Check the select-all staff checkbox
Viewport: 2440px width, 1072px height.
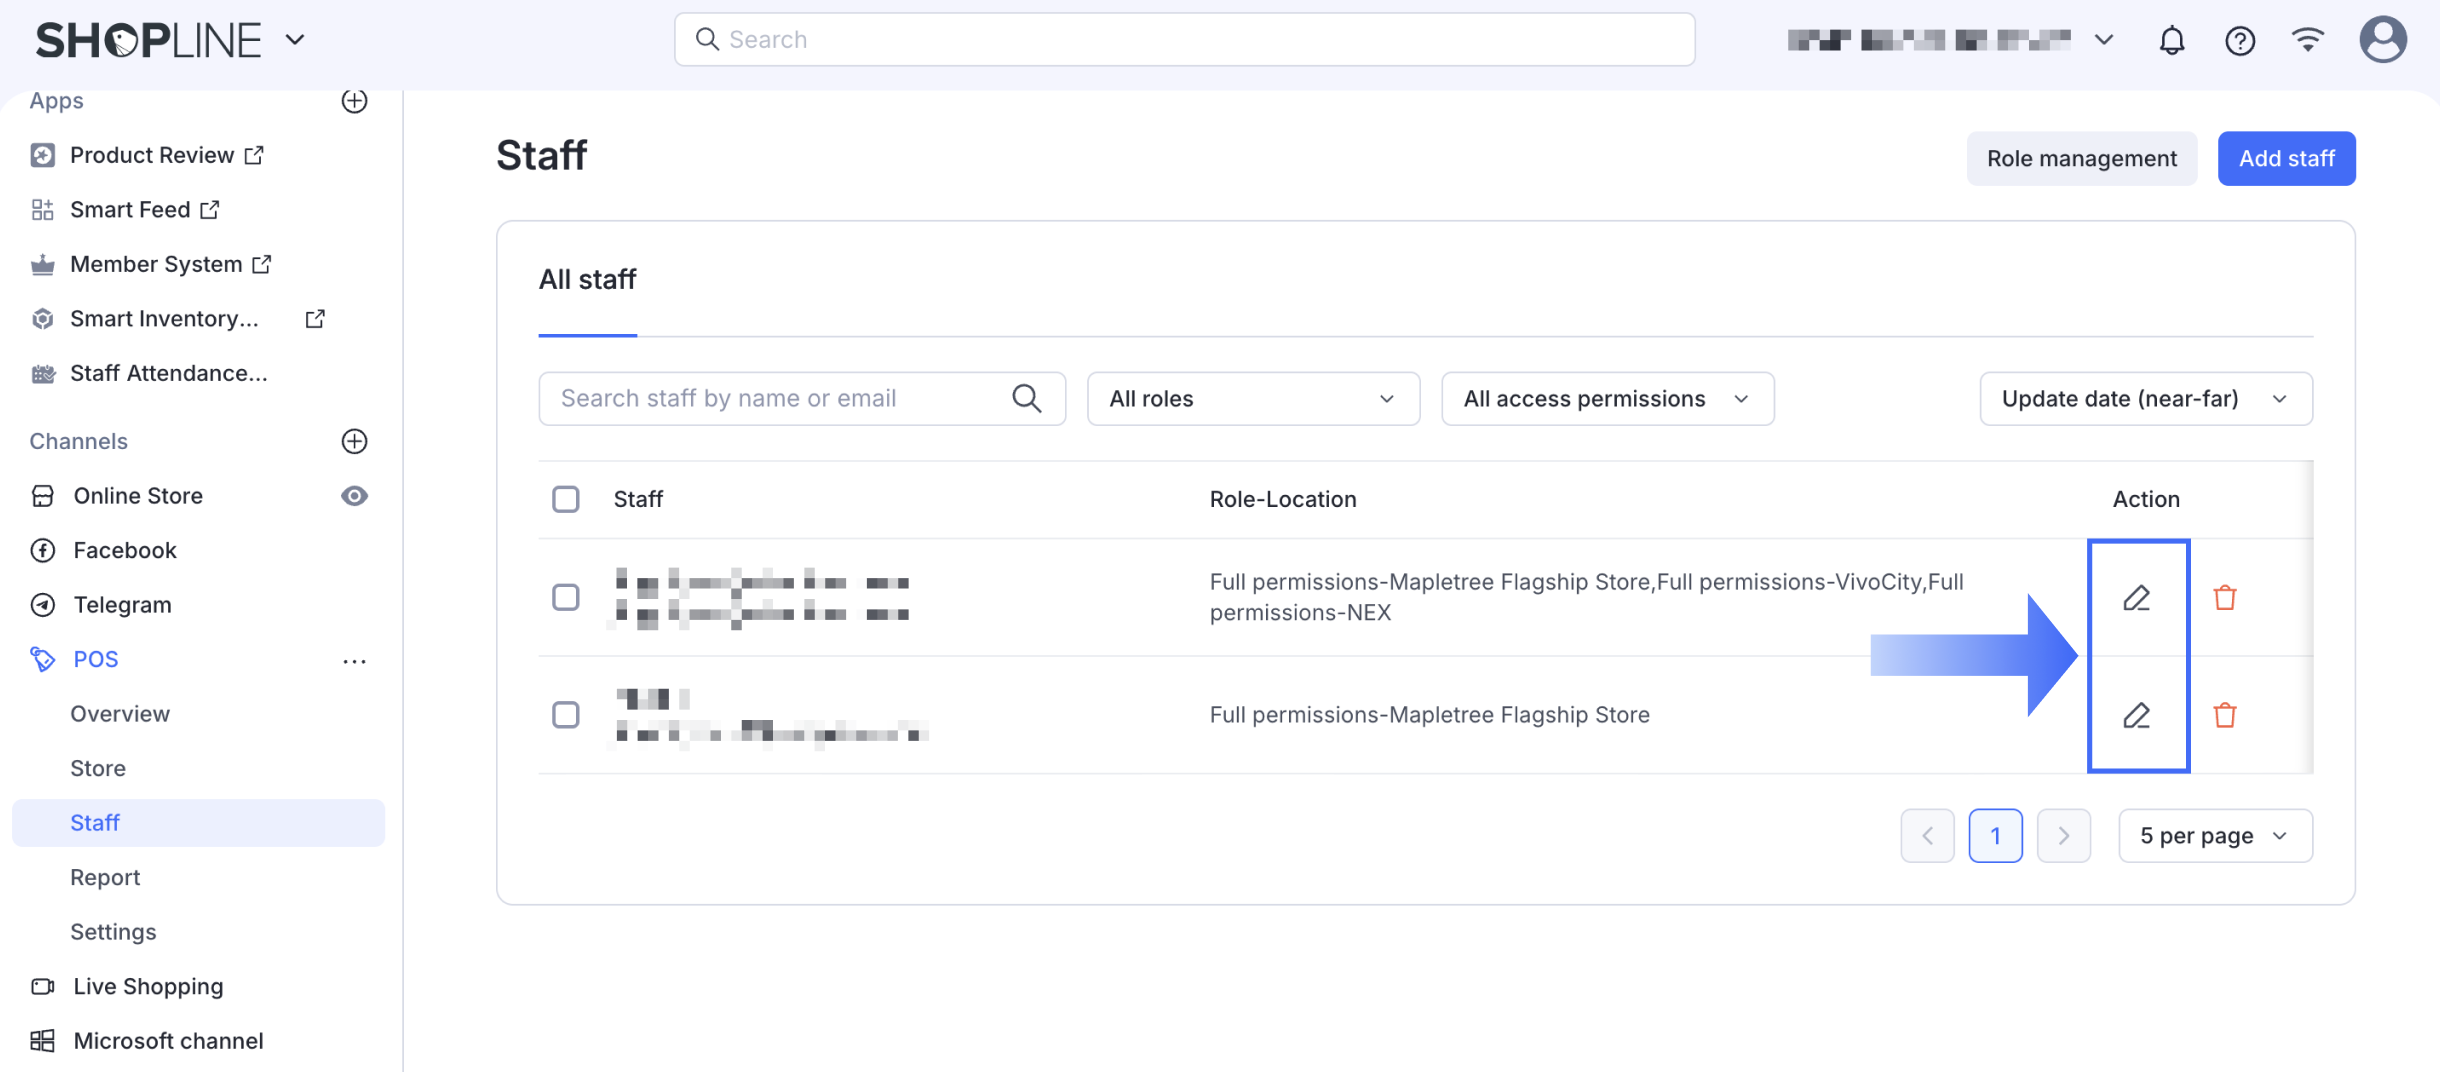pyautogui.click(x=566, y=499)
